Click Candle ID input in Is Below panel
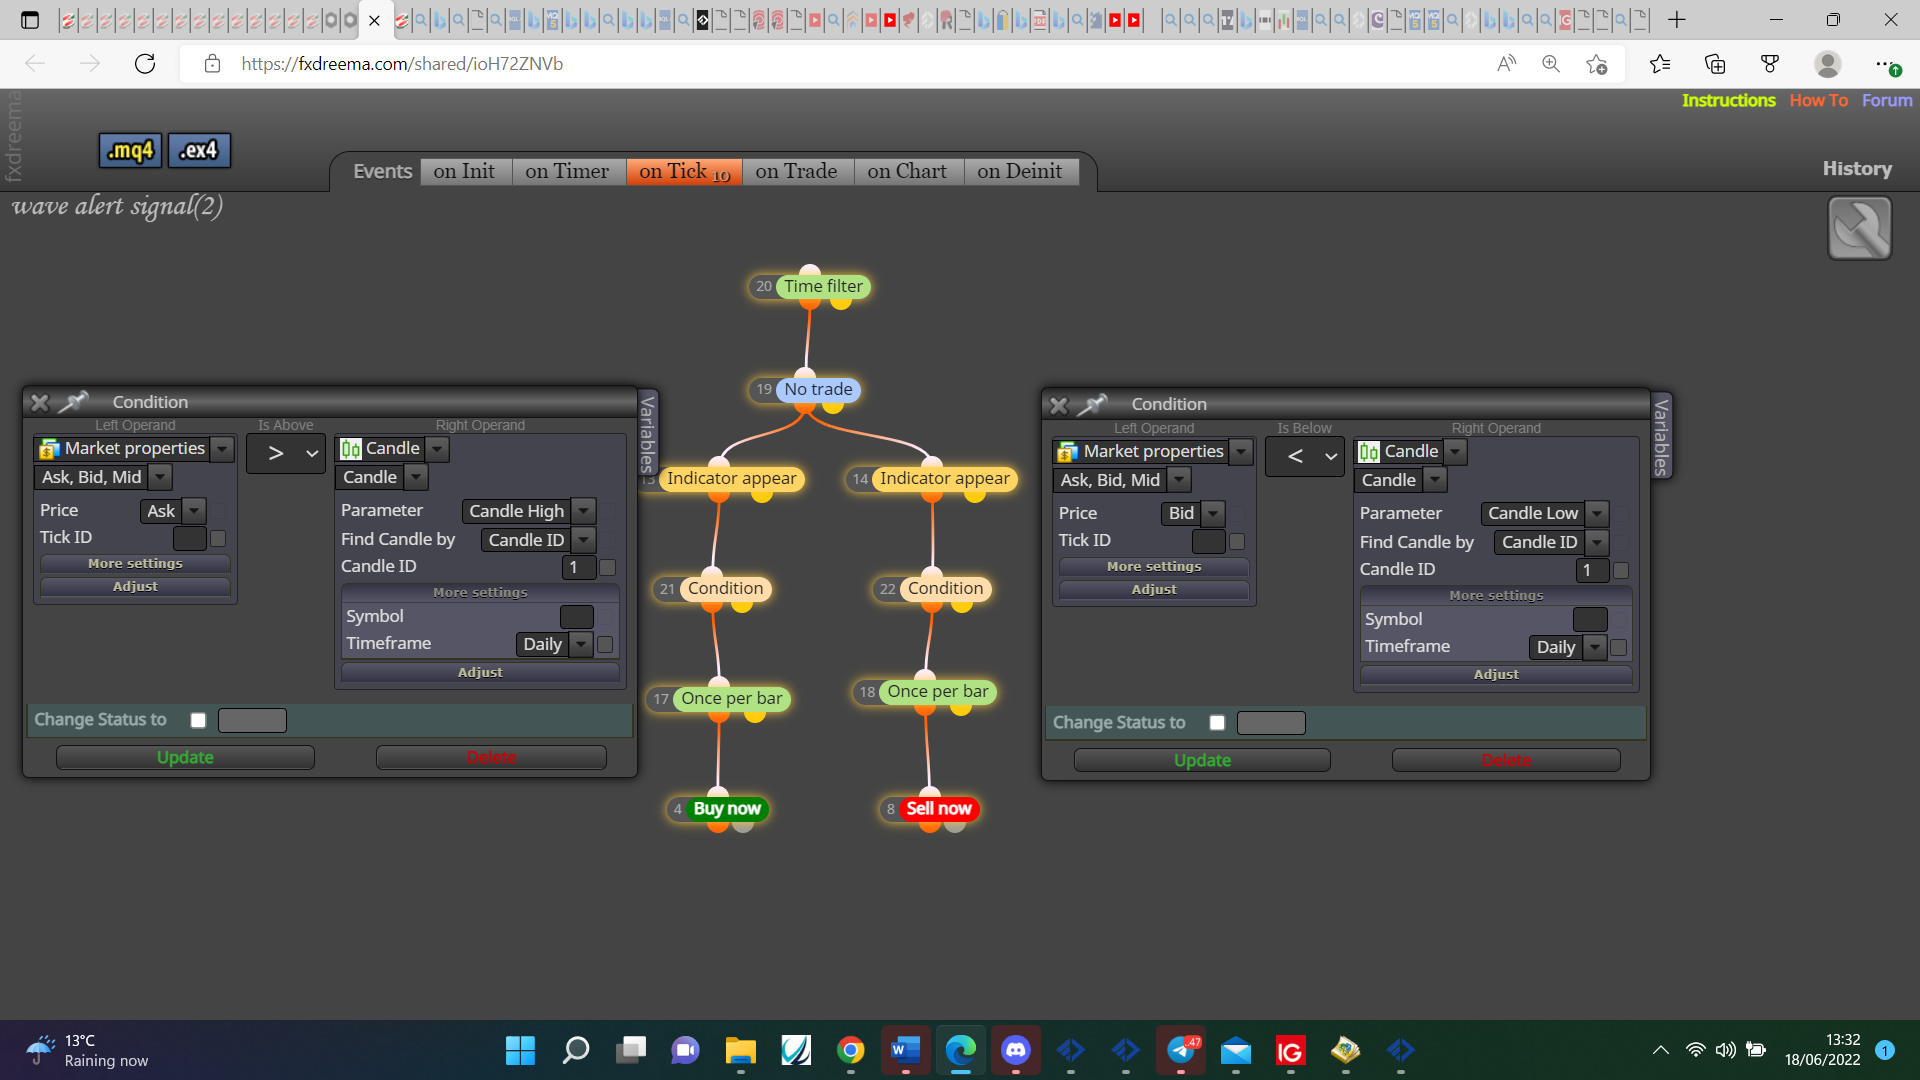 pyautogui.click(x=1592, y=570)
